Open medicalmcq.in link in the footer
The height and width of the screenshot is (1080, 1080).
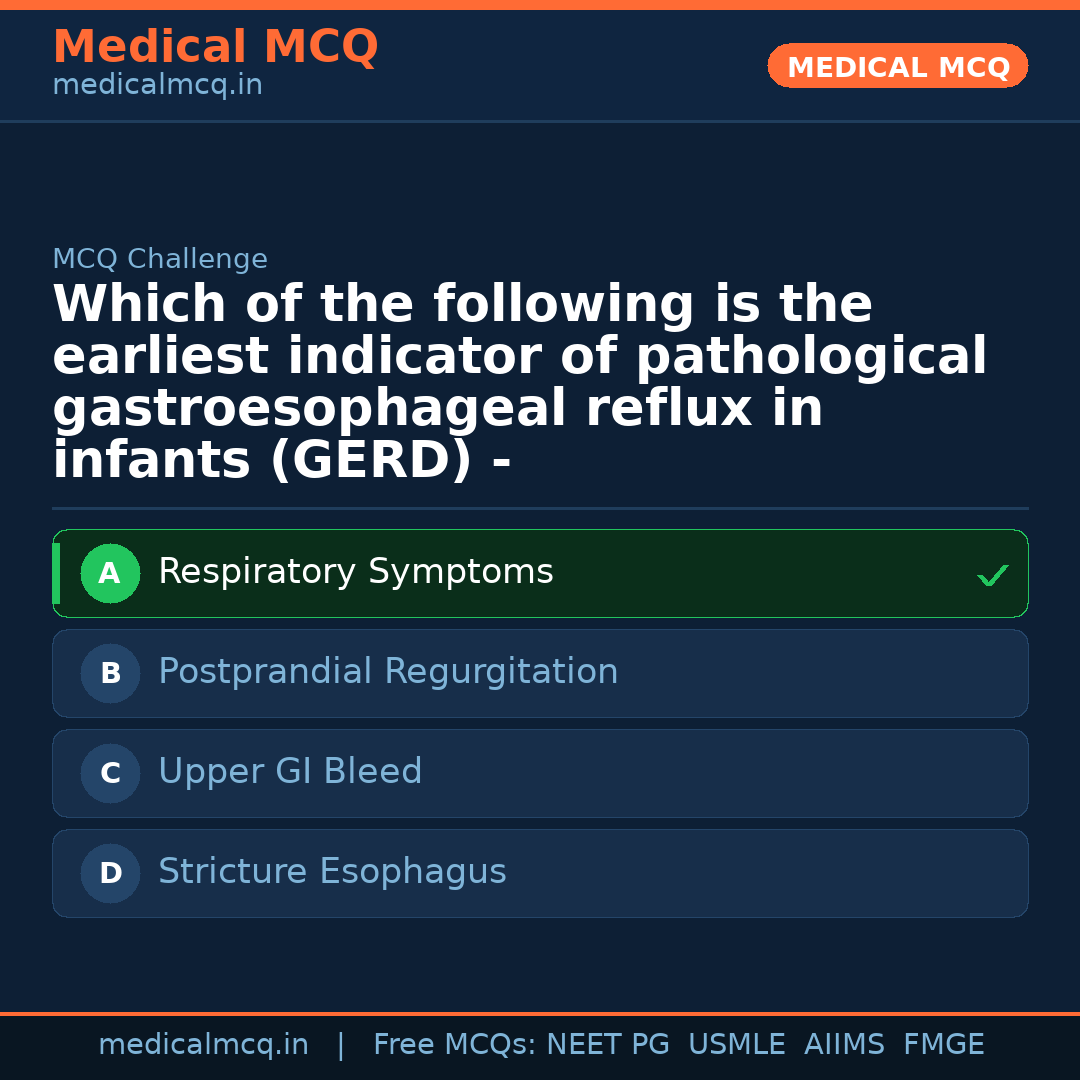pyautogui.click(x=203, y=1045)
